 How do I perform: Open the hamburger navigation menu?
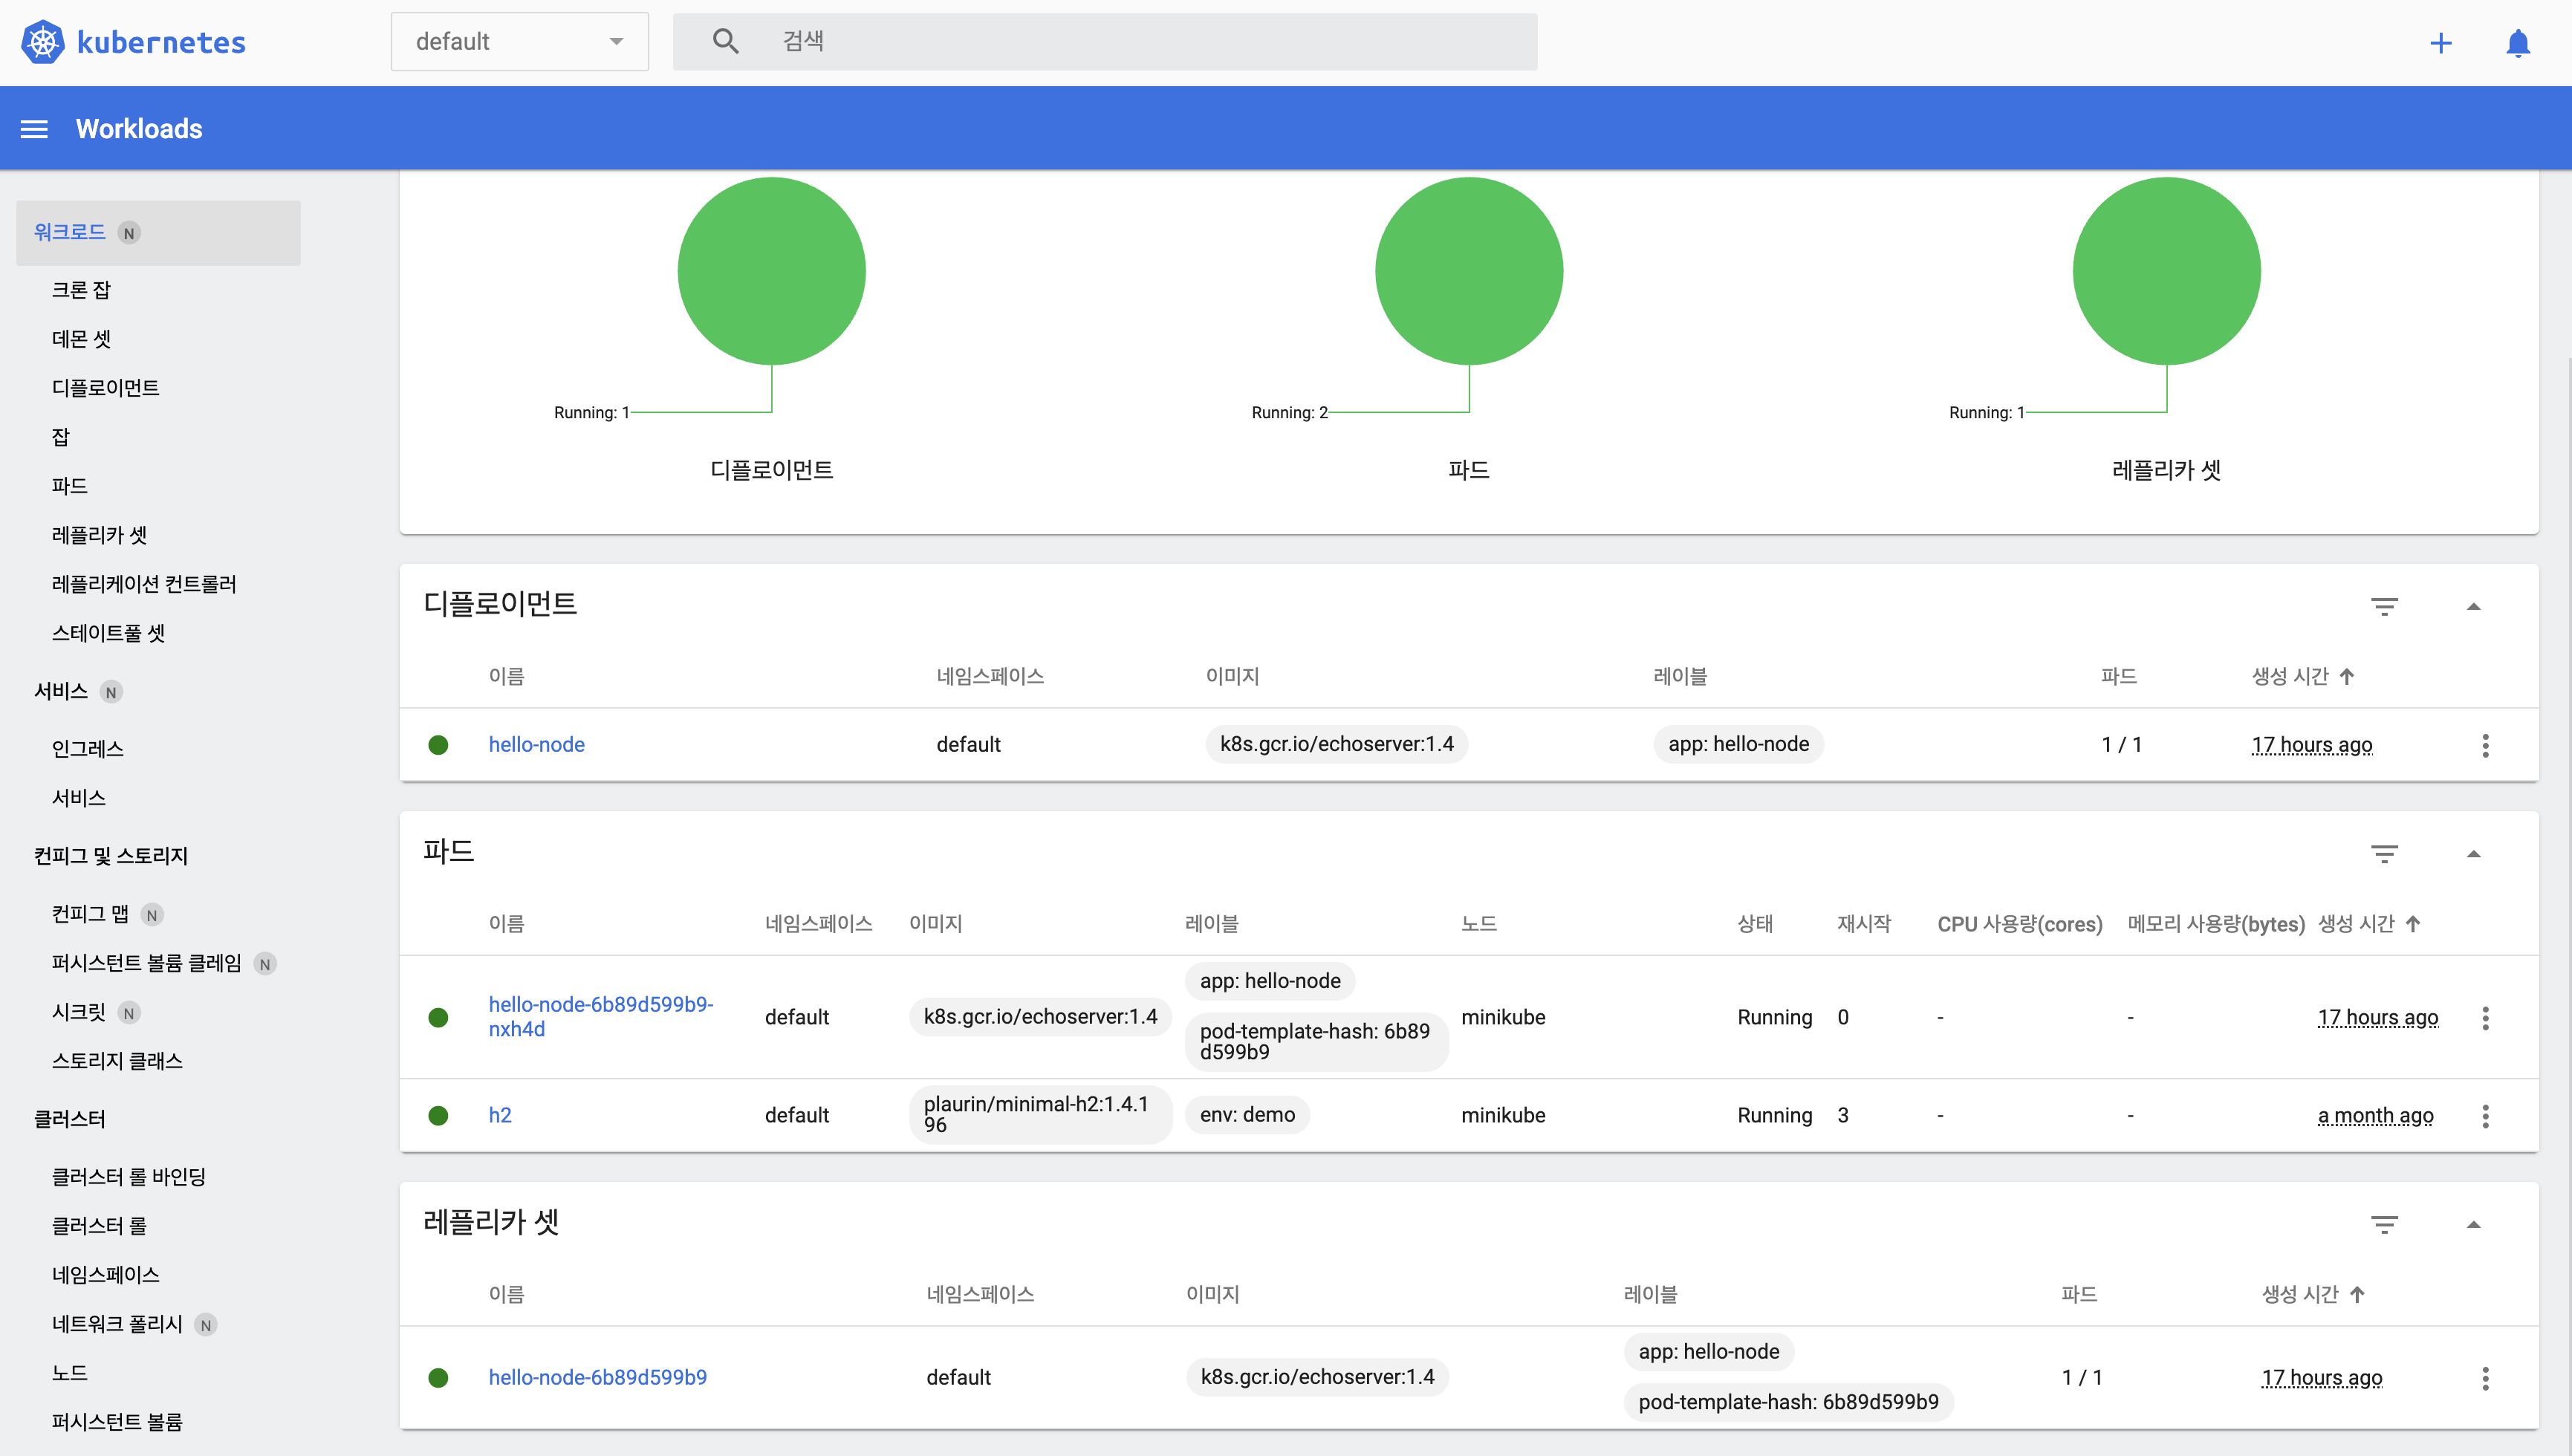tap(34, 129)
